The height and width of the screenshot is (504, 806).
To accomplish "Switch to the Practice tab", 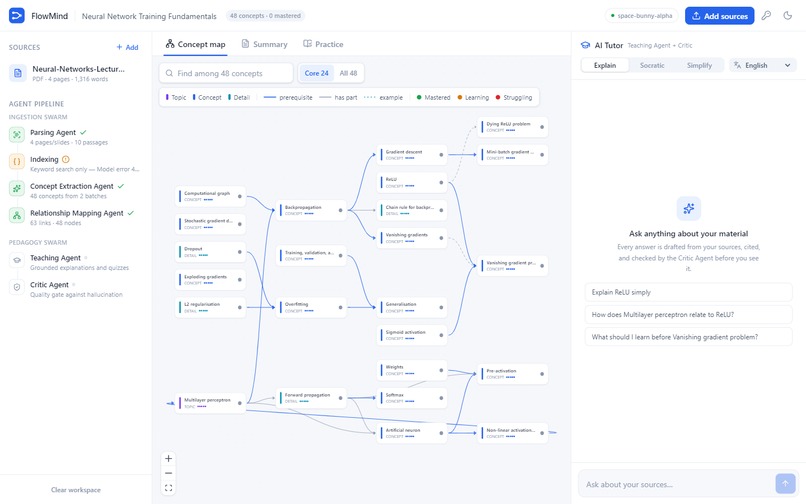I will pos(323,44).
